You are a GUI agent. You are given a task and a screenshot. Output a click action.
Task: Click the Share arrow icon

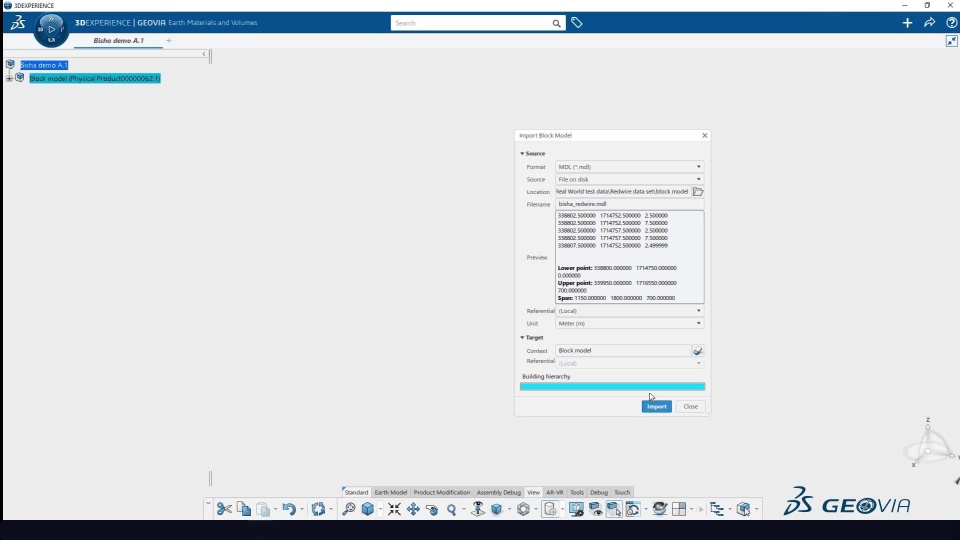pos(929,23)
